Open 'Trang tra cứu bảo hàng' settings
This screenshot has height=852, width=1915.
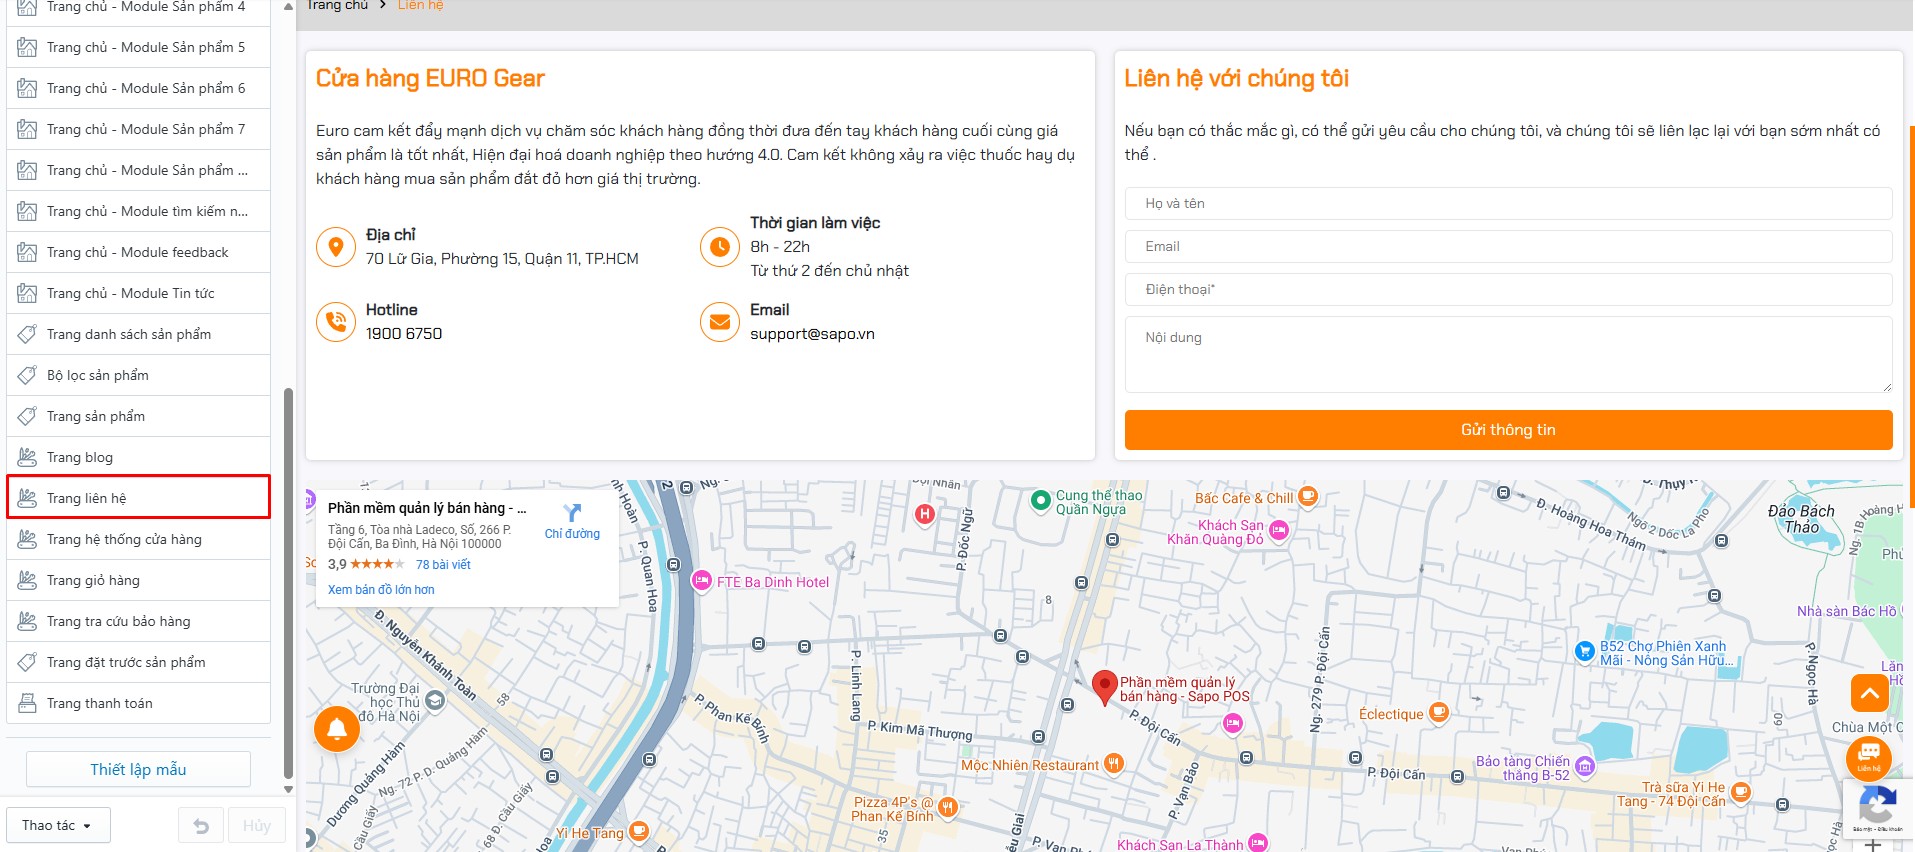point(138,621)
